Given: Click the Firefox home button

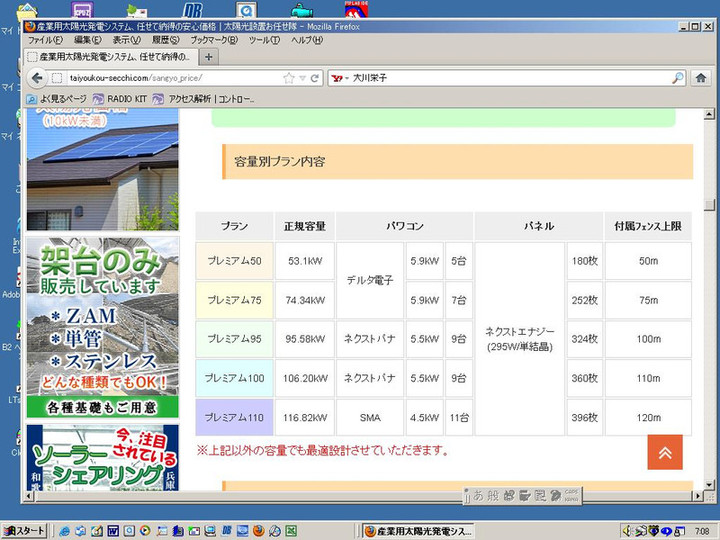Looking at the screenshot, I should (701, 78).
